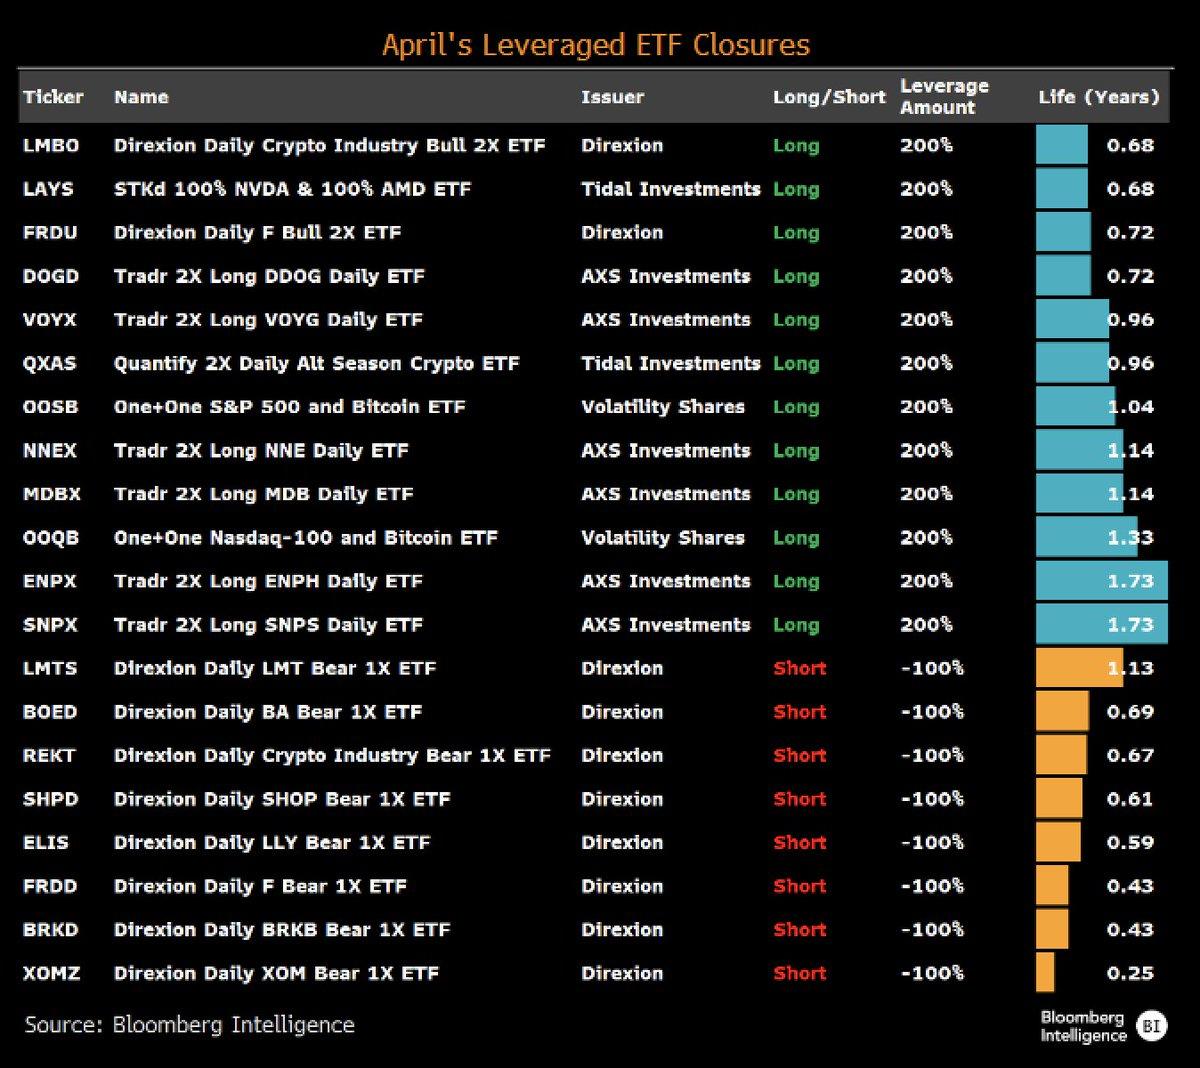Click the 0.61 life value in SHPD row
The height and width of the screenshot is (1068, 1200).
1130,799
